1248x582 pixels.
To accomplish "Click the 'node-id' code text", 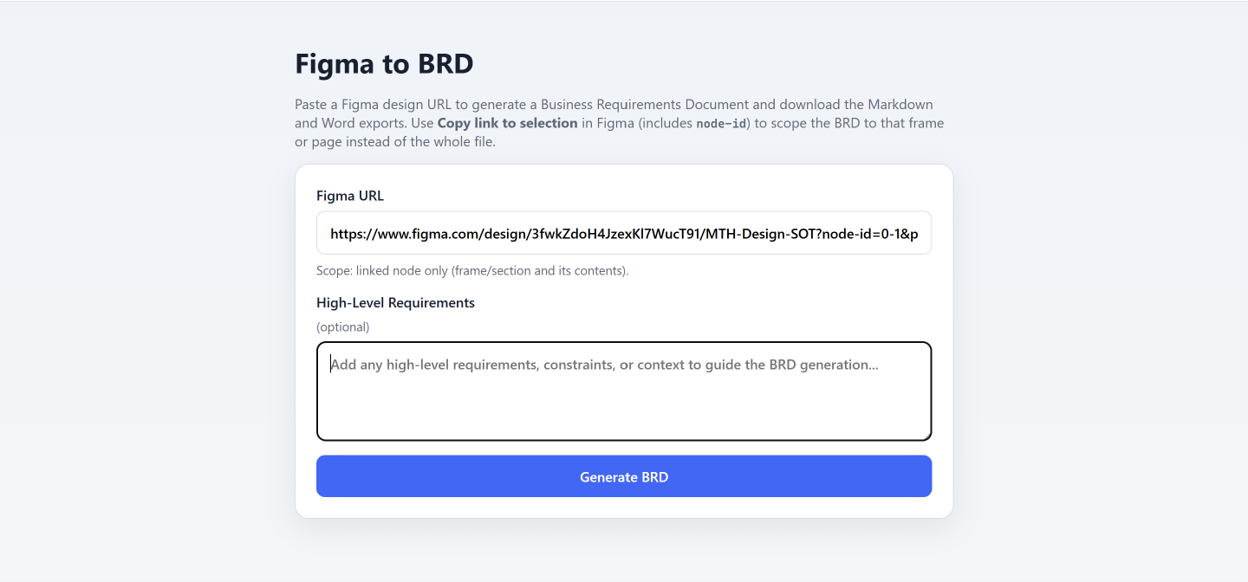I will 721,124.
